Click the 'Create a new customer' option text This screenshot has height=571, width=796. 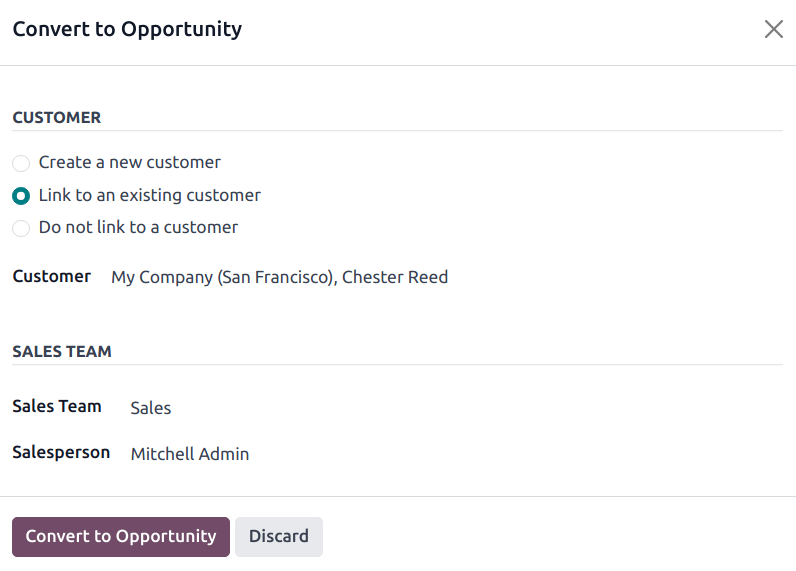point(130,162)
